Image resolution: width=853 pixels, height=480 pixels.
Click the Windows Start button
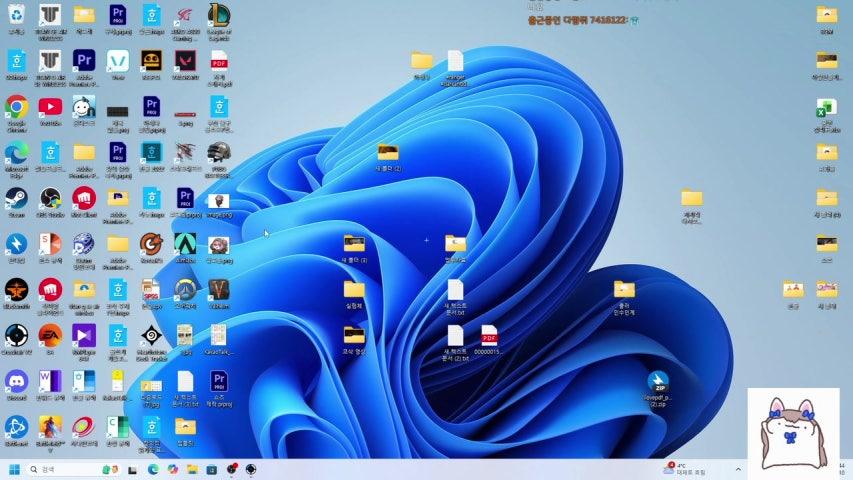15,469
